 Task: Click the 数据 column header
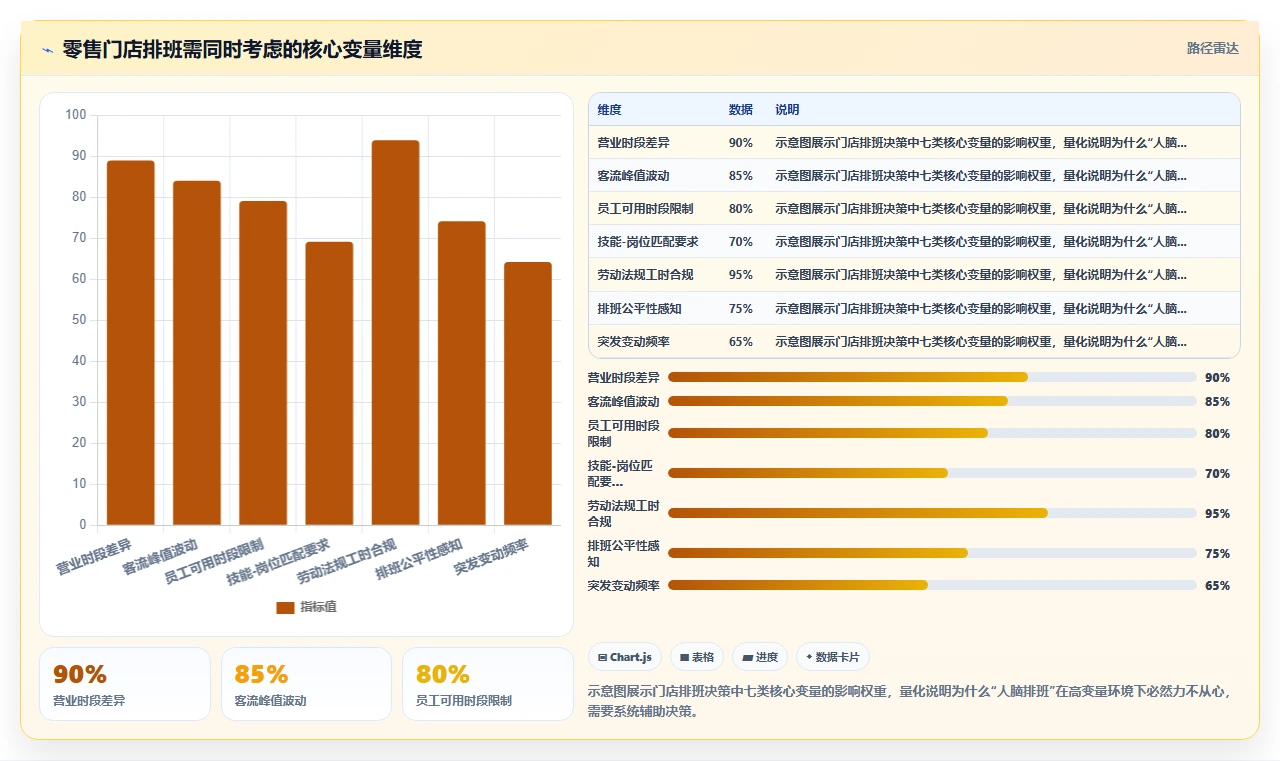coord(741,110)
